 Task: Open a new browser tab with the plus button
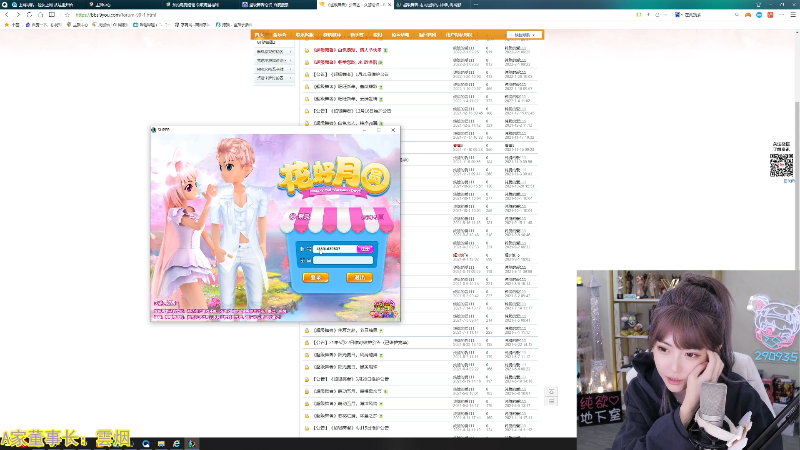(476, 5)
